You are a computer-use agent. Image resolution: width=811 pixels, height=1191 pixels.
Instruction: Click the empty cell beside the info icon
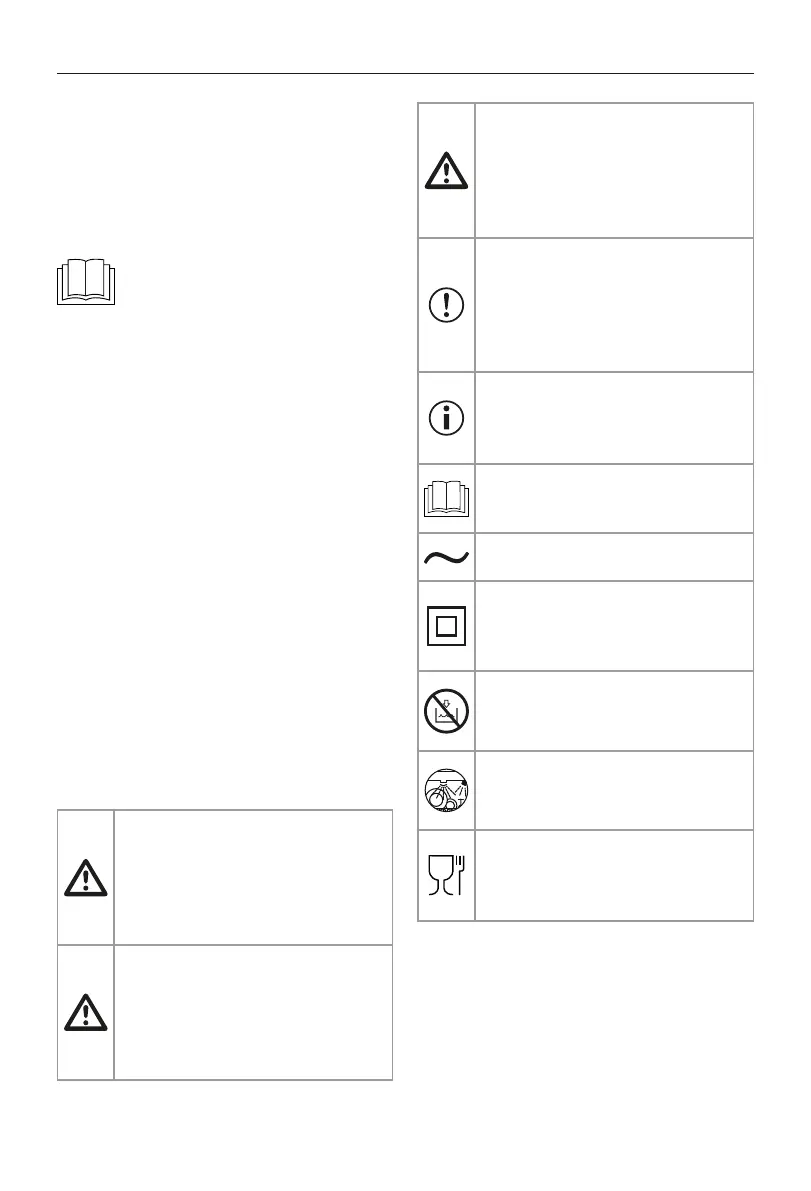(614, 418)
